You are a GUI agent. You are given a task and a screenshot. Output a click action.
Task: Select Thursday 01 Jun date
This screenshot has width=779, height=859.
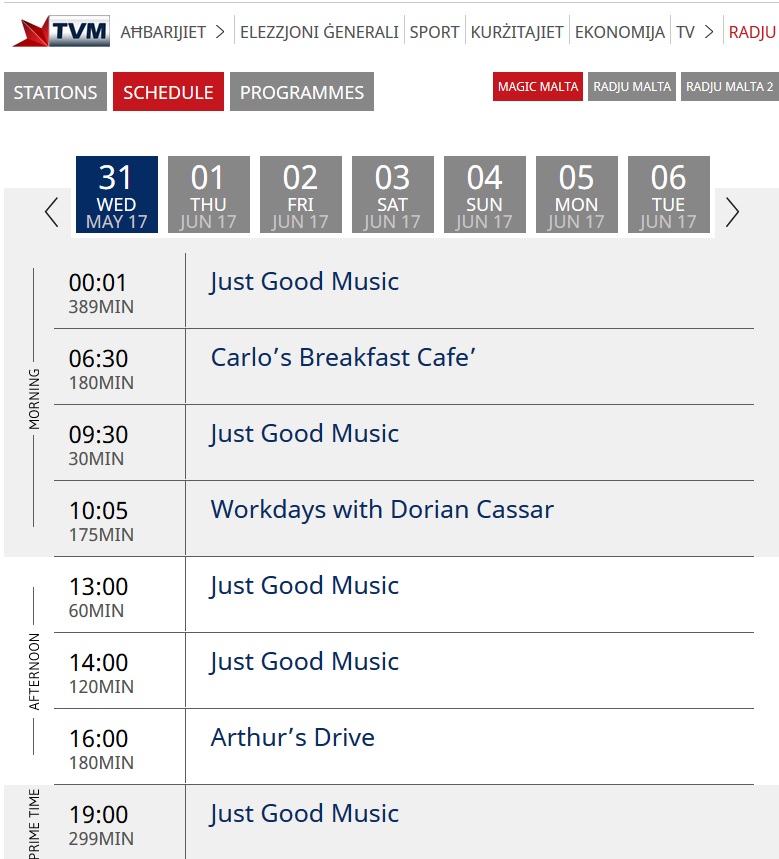click(x=209, y=194)
